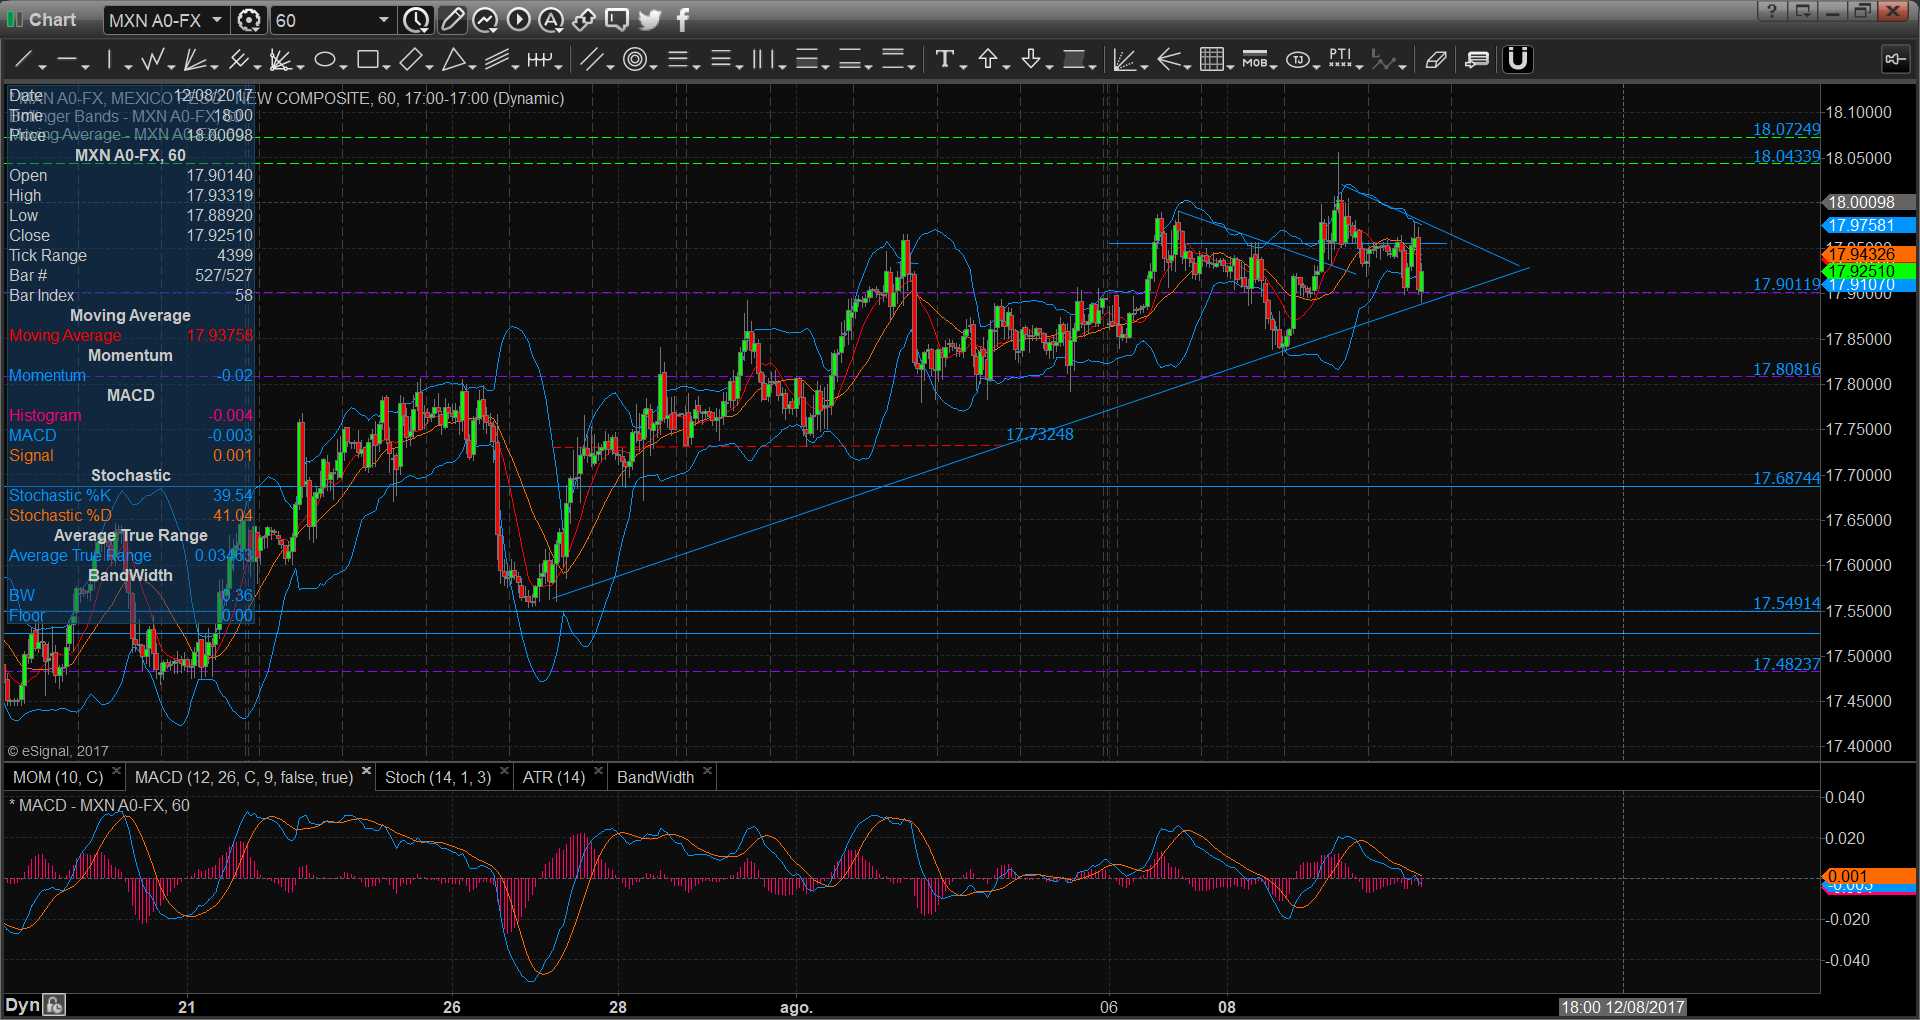Select the Text annotation tool
Image resolution: width=1920 pixels, height=1020 pixels.
click(x=944, y=60)
